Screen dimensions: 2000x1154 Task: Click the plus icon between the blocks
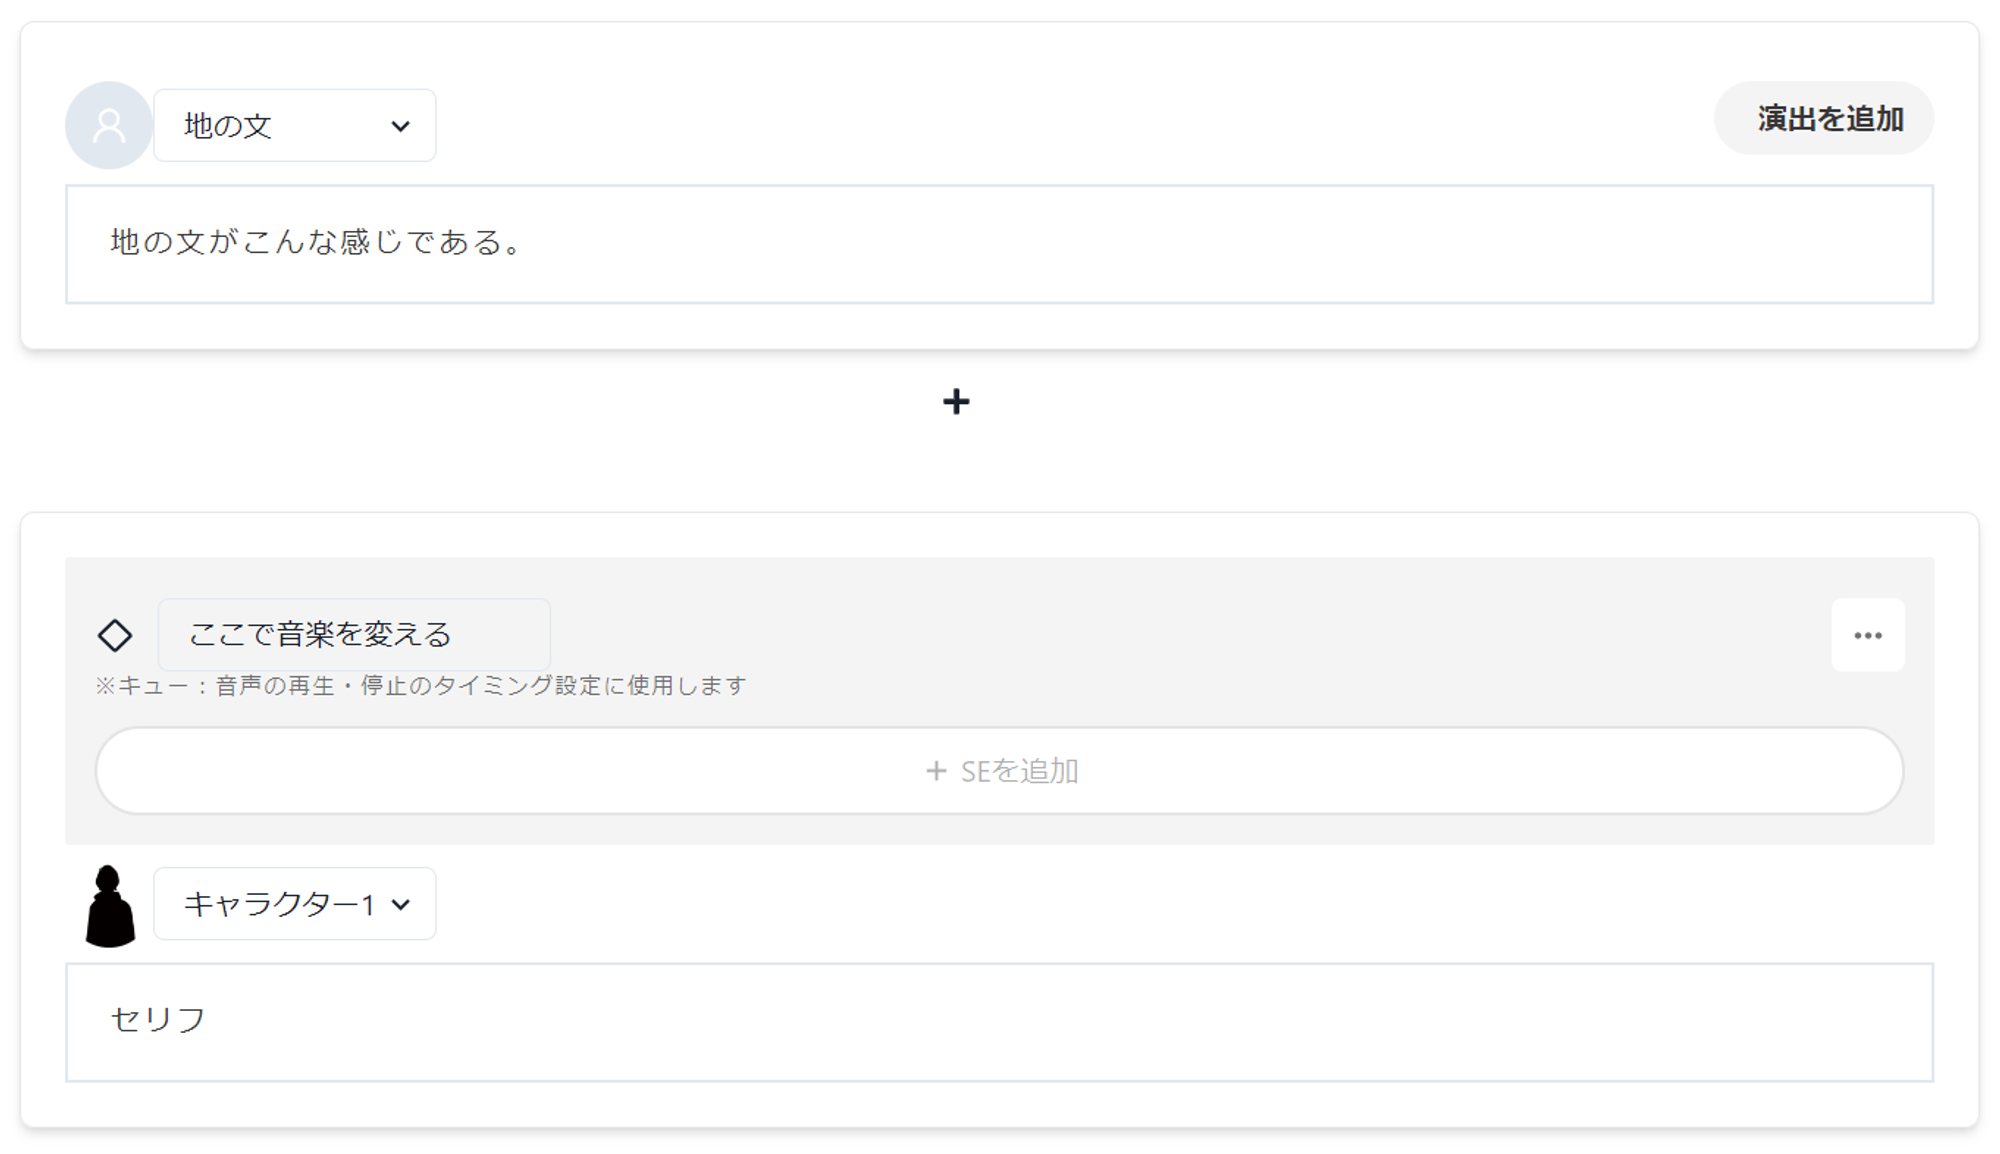[x=956, y=402]
